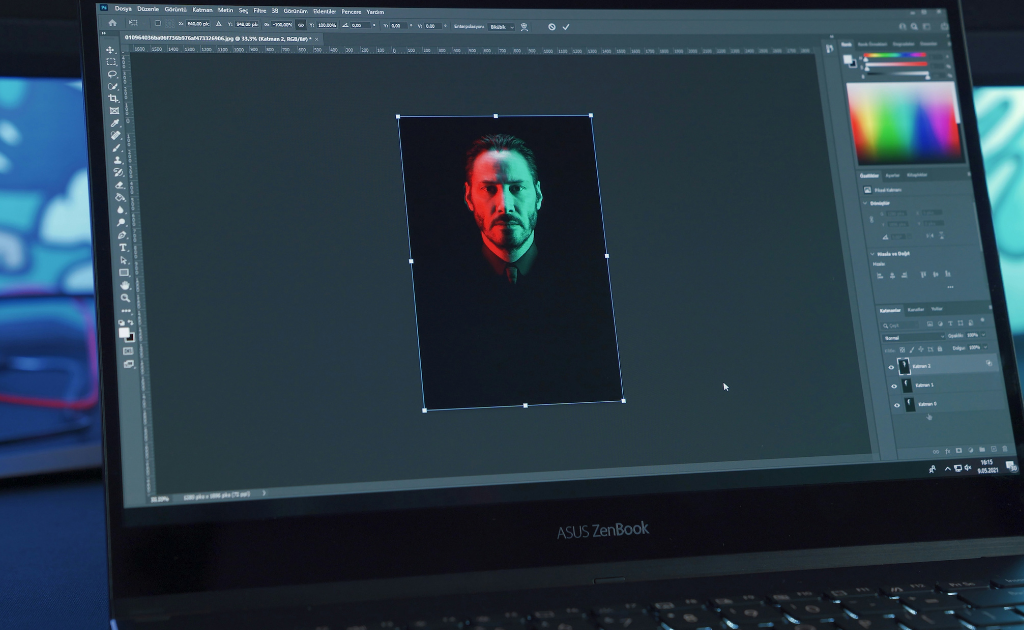Viewport: 1024px width, 630px height.
Task: Select the Katman 1 layer thumbnail
Action: 907,385
